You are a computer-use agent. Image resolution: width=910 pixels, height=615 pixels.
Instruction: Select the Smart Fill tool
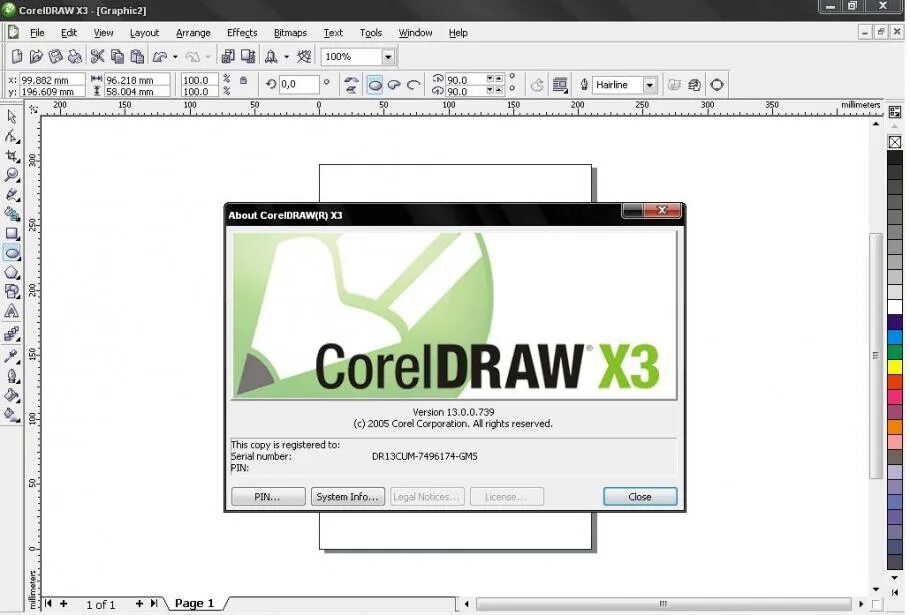(12, 214)
